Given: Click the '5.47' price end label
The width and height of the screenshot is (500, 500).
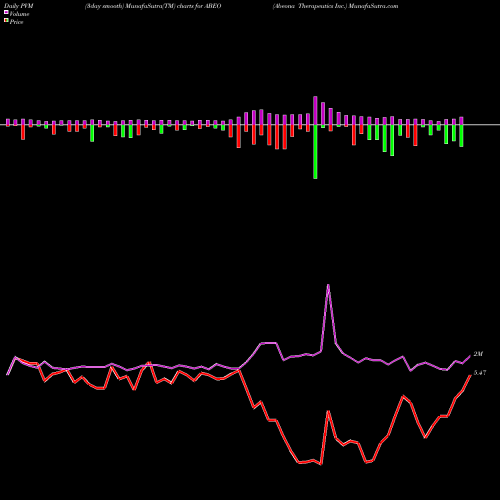Looking at the screenshot, I should pos(480,373).
